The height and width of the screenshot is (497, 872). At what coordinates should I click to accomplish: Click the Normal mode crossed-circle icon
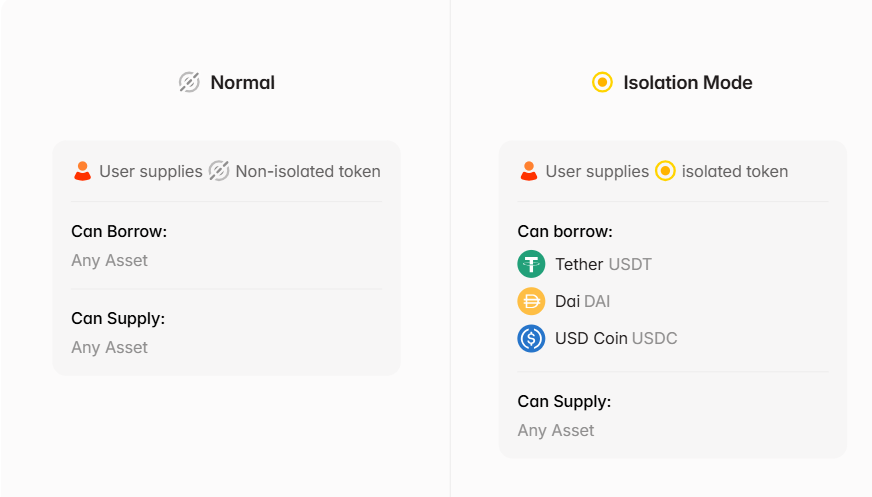189,82
